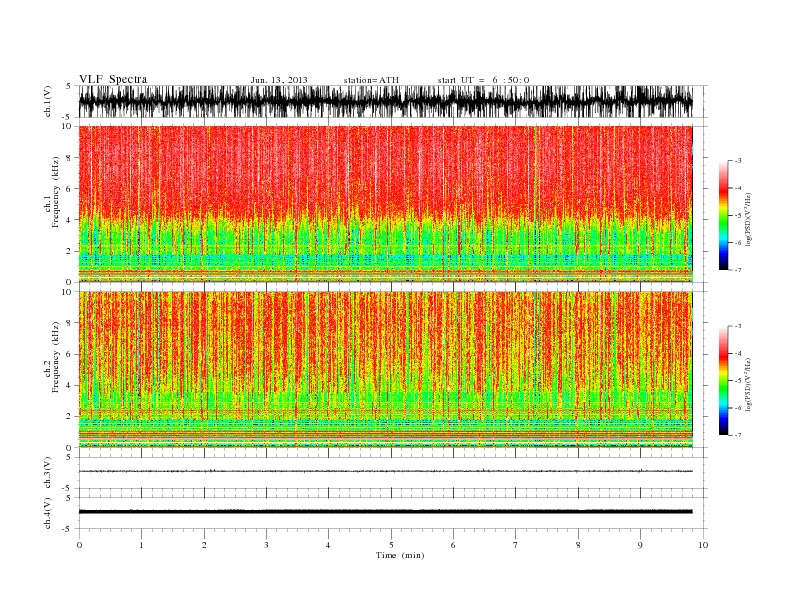The height and width of the screenshot is (612, 792).
Task: Click the ch.4(V) axis label
Action: 47,513
